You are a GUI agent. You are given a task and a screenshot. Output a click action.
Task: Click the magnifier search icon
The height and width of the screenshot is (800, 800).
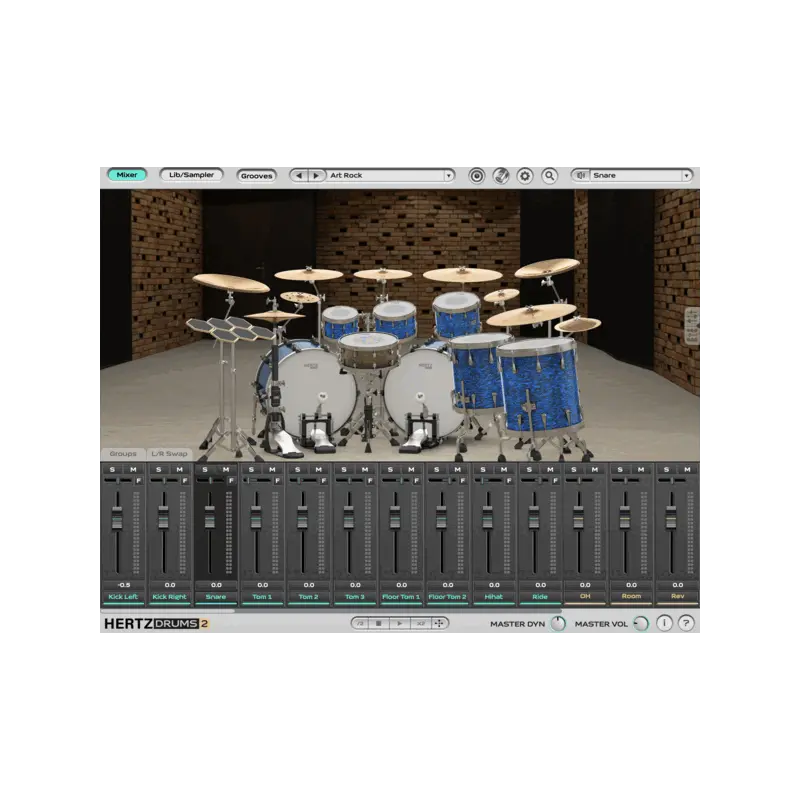549,176
